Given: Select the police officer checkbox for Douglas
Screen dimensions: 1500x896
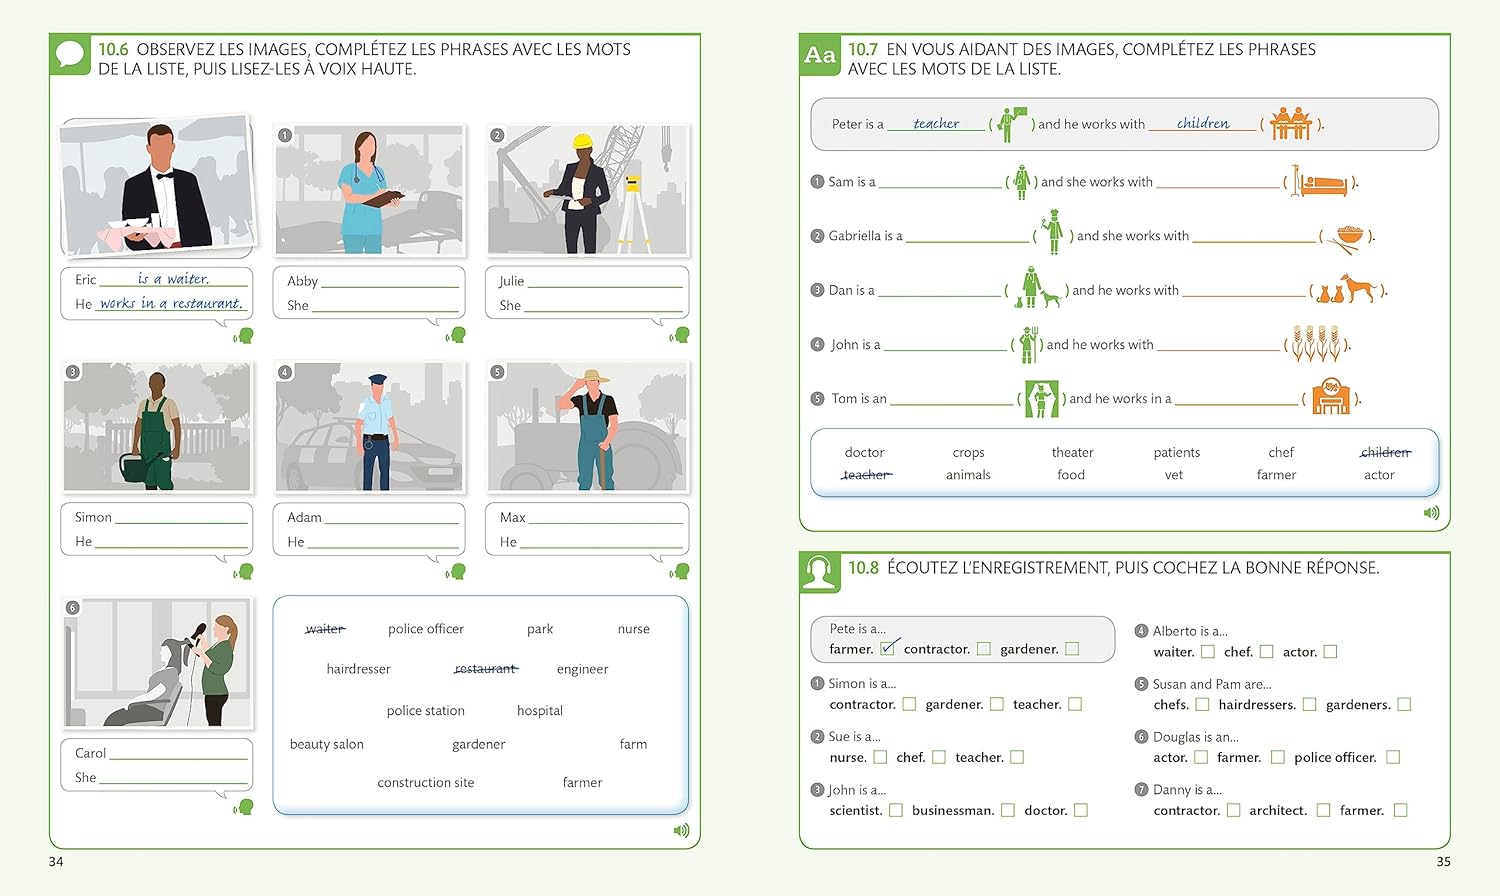Looking at the screenshot, I should coord(1393,757).
